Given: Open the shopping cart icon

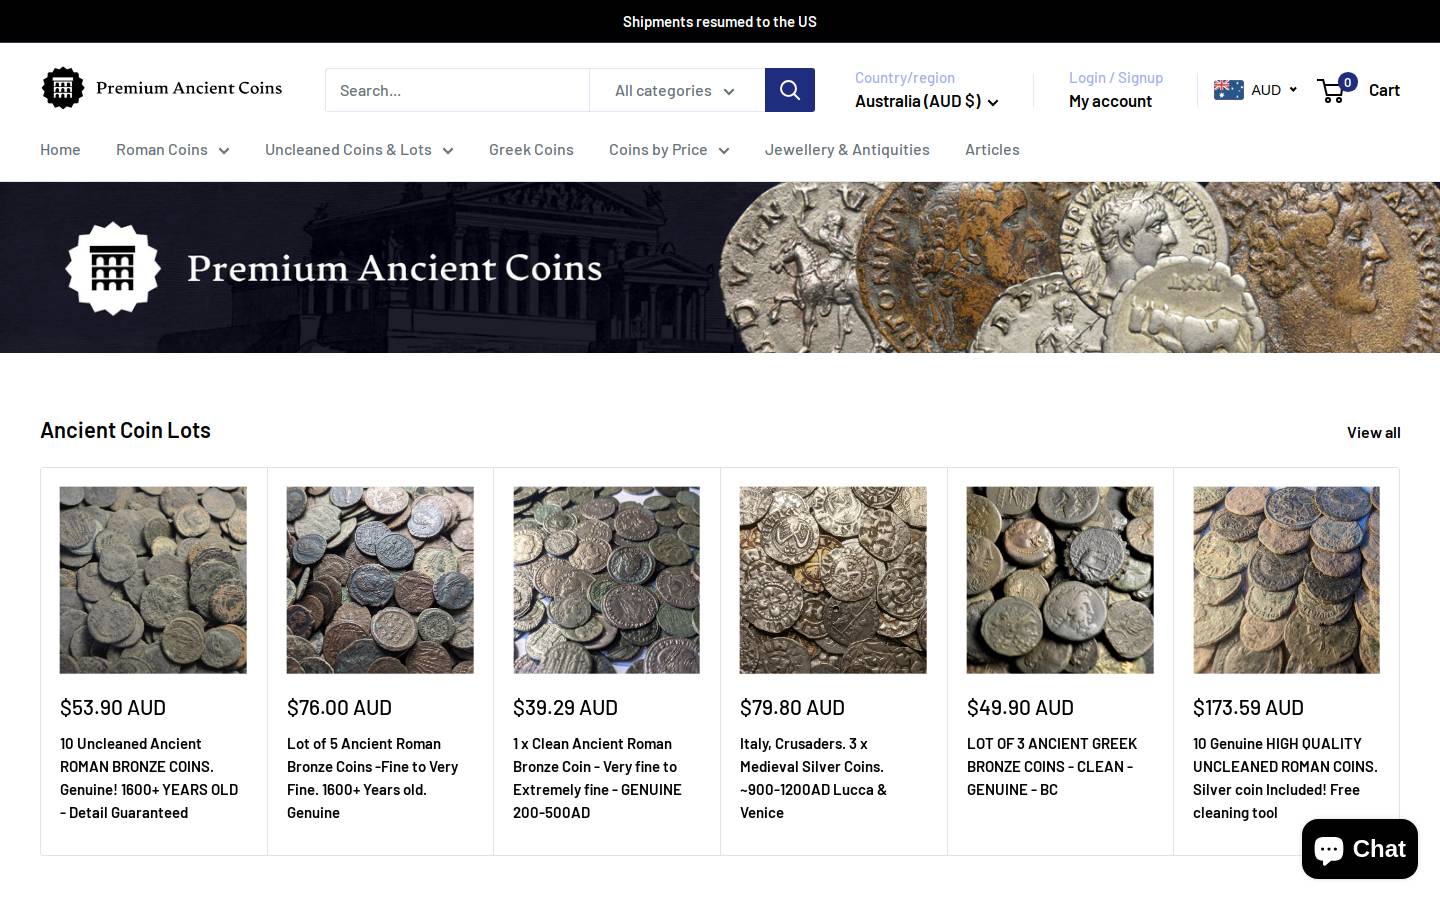Looking at the screenshot, I should pos(1331,90).
